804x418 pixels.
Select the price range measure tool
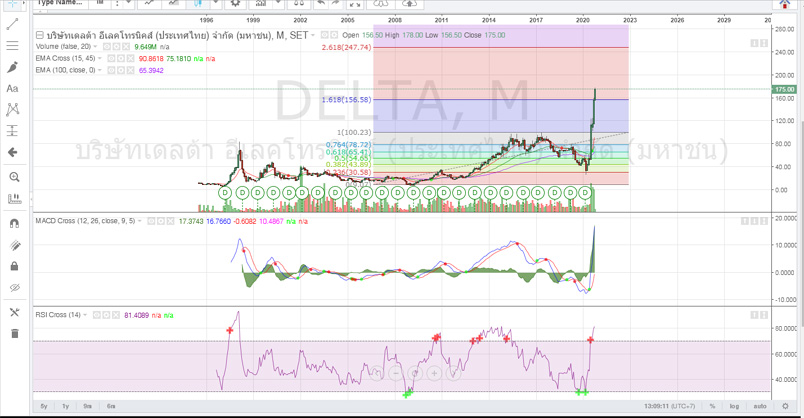[13, 131]
